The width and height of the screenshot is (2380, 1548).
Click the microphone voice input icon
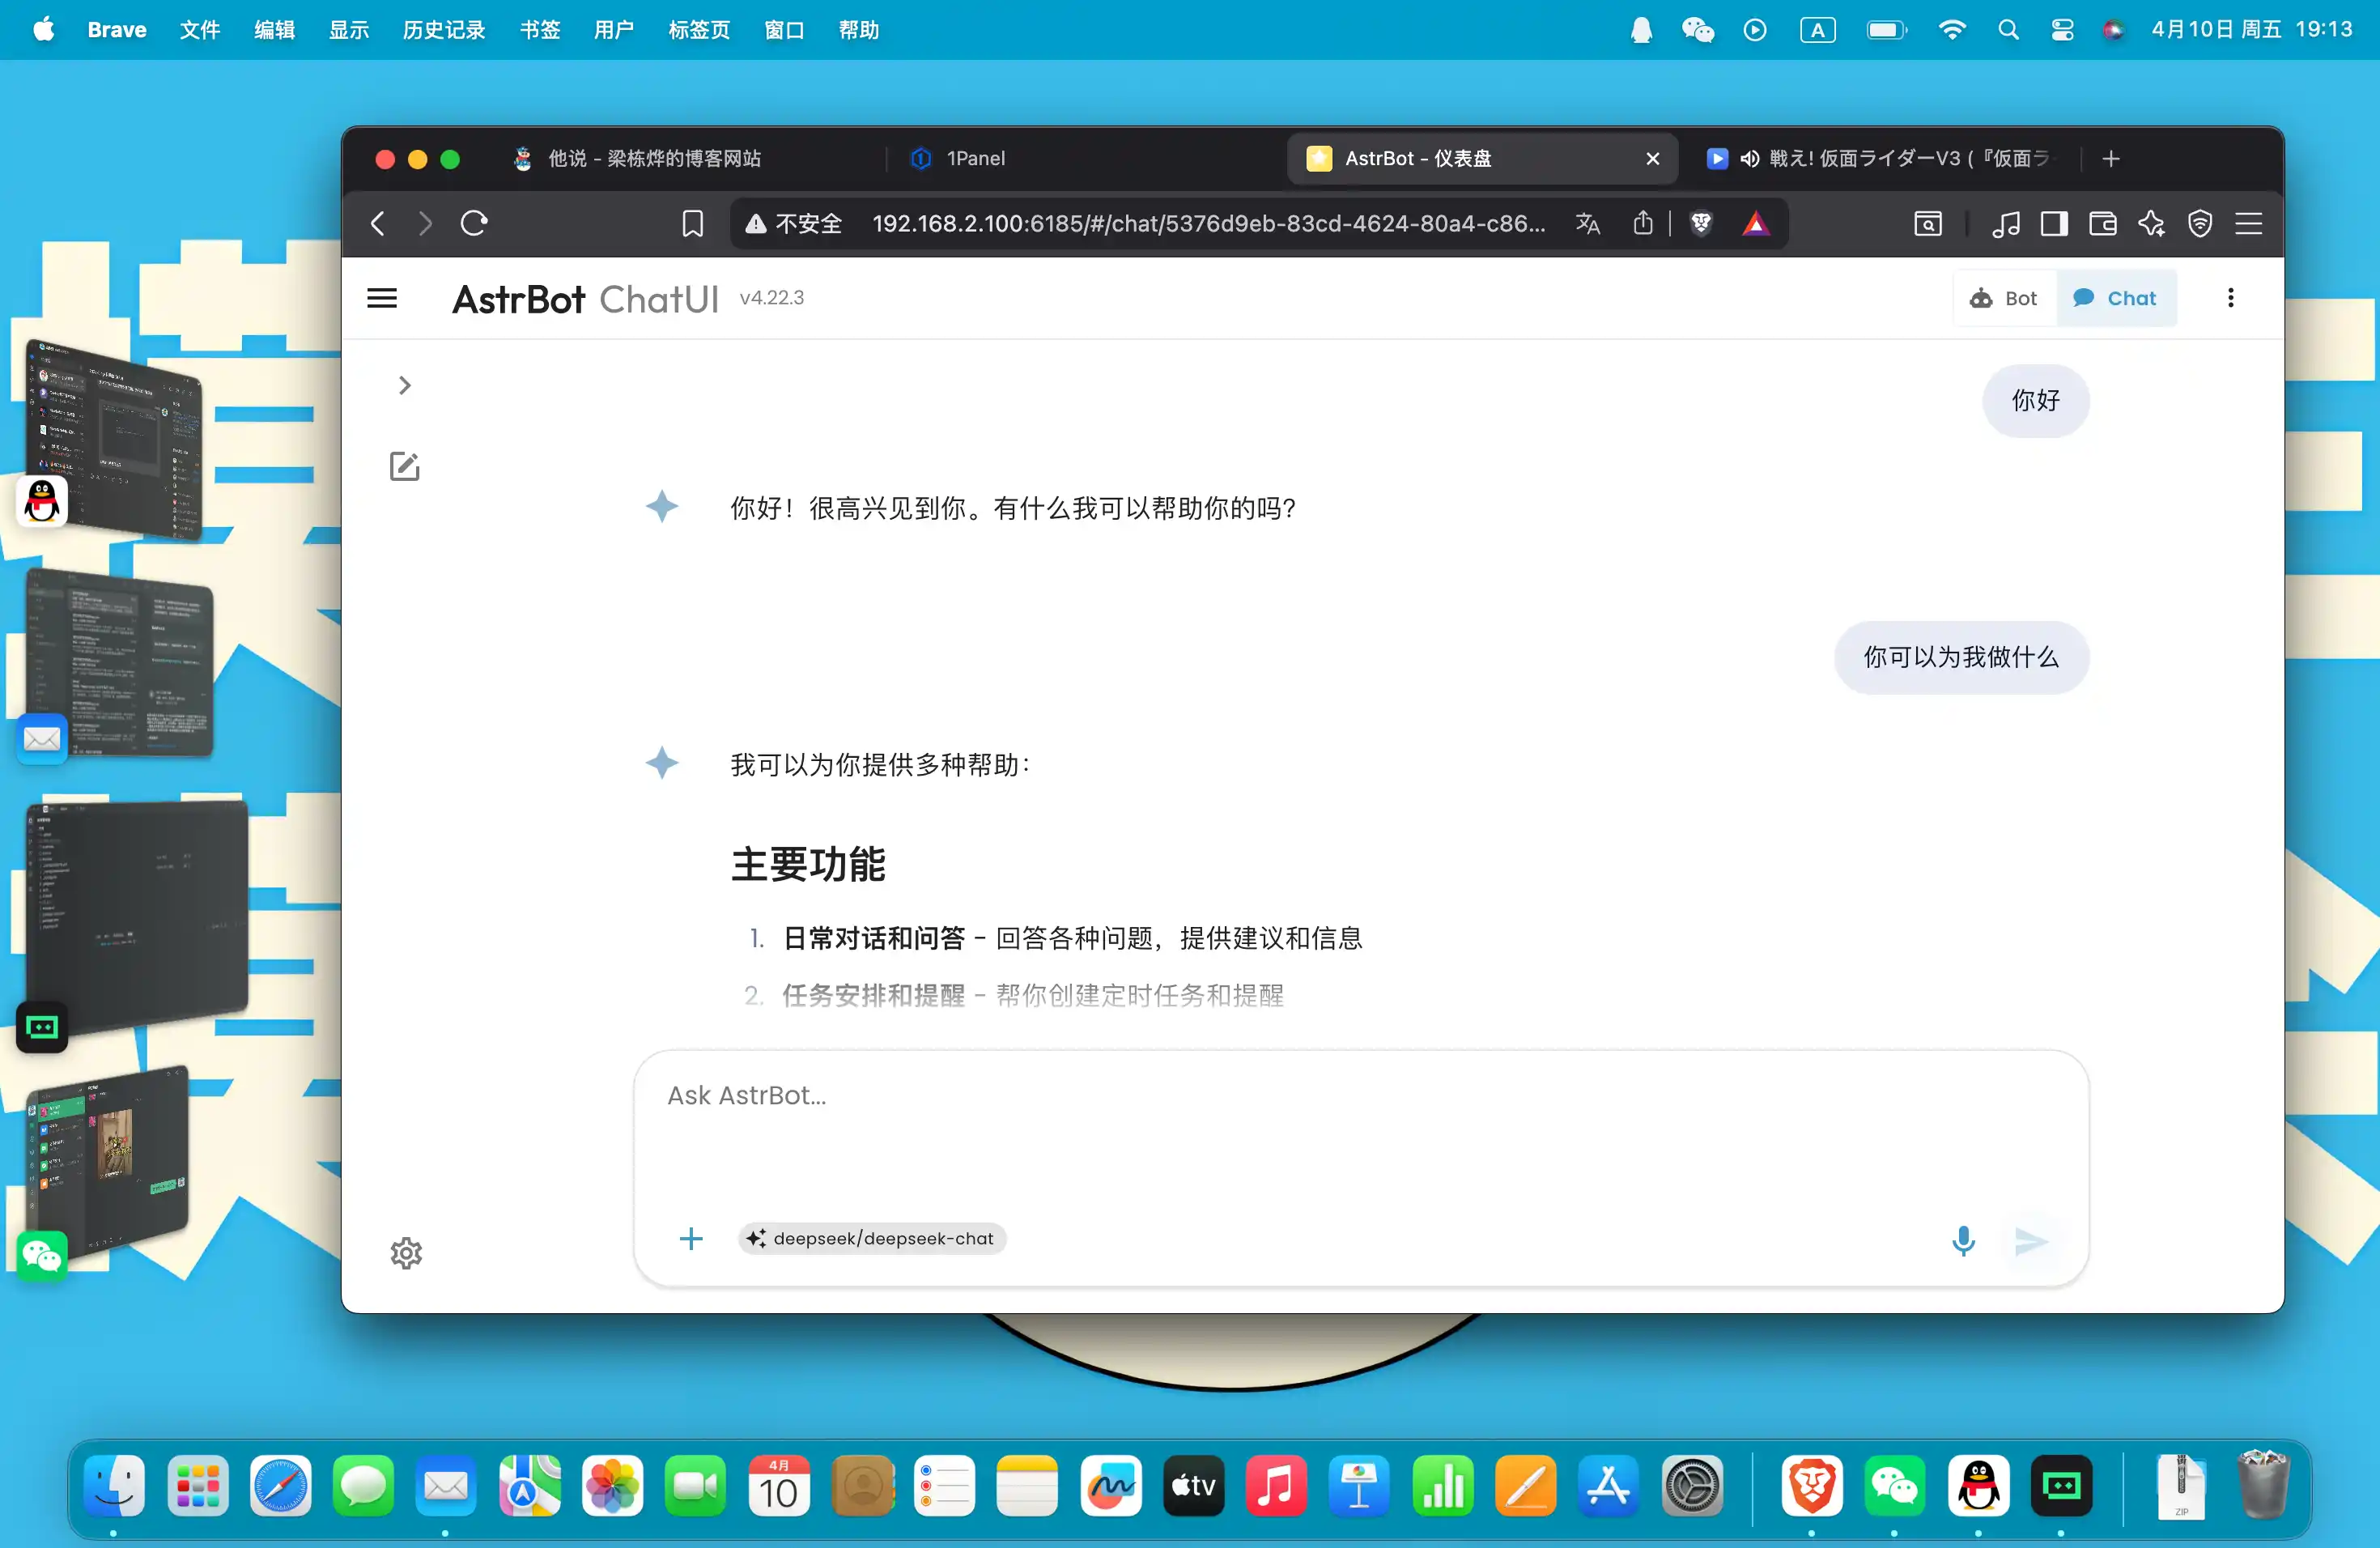1963,1240
